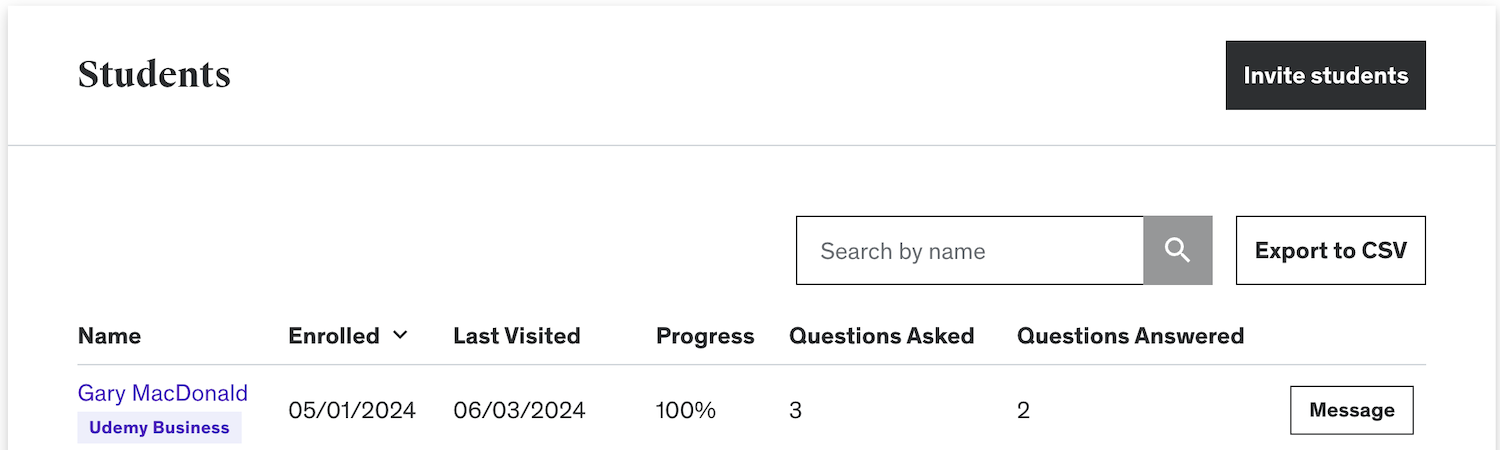Screen dimensions: 1500x450
Task: Message Gary MacDonald
Action: pos(1351,410)
